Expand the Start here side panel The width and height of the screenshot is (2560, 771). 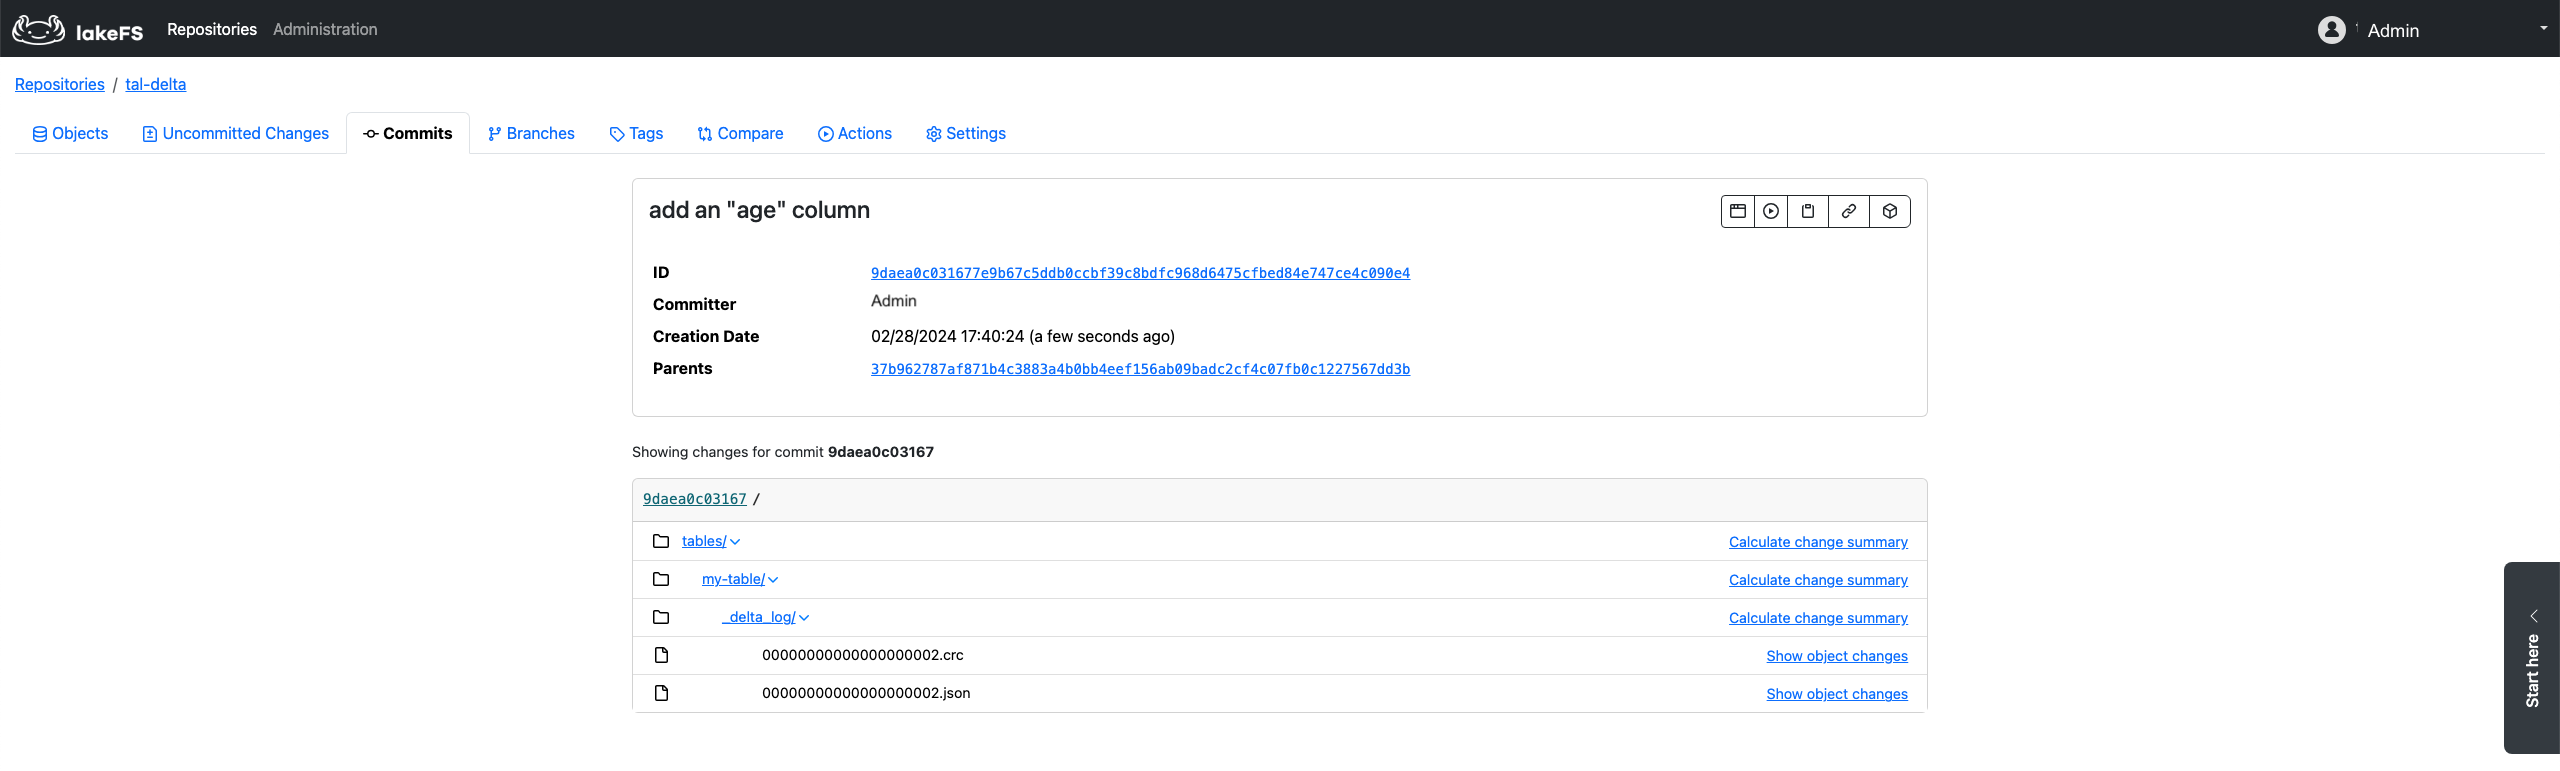pyautogui.click(x=2533, y=656)
